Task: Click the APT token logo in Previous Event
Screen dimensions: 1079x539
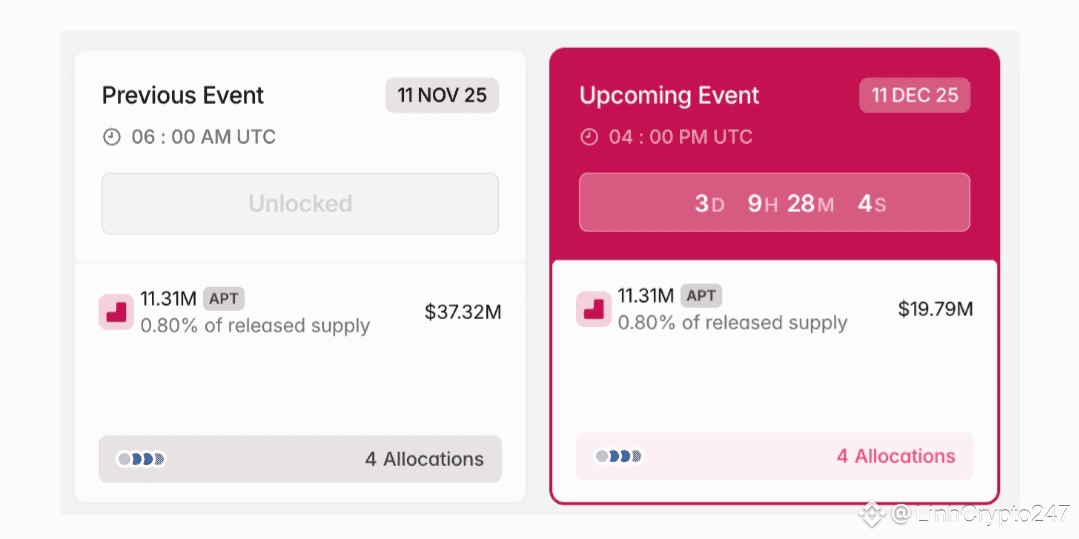Action: pyautogui.click(x=116, y=312)
